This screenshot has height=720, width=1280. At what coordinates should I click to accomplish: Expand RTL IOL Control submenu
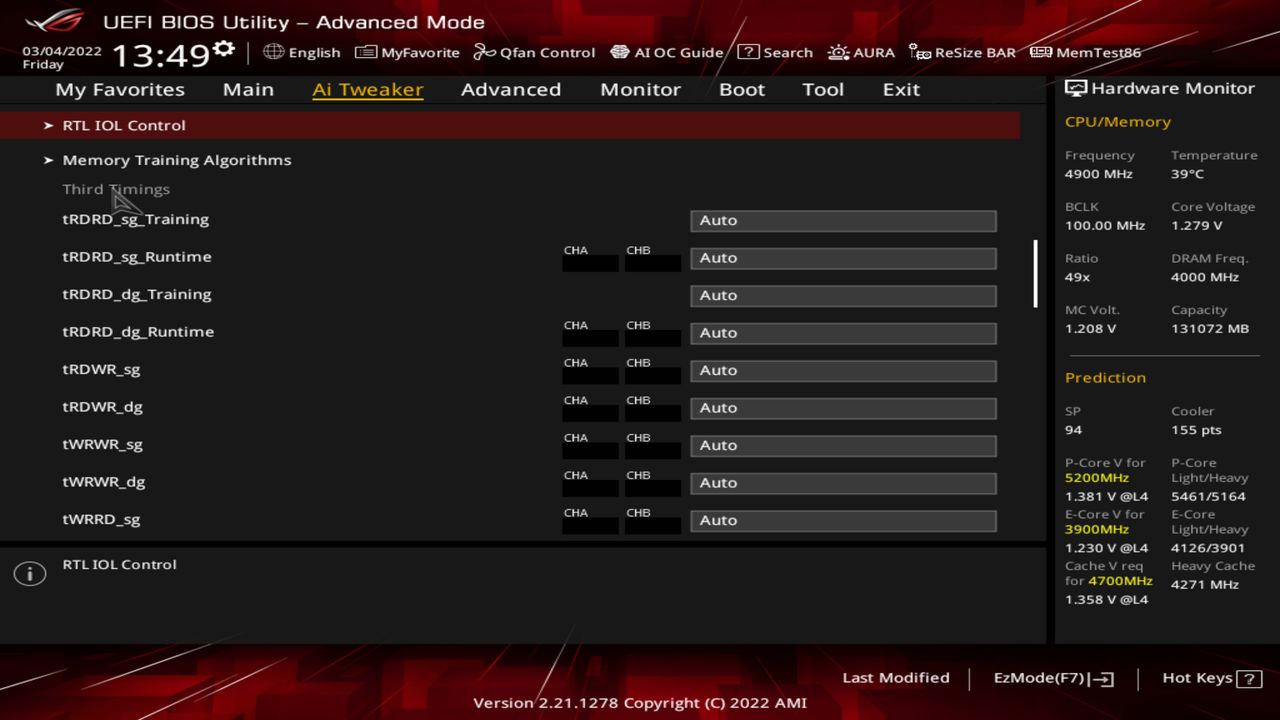click(x=510, y=125)
